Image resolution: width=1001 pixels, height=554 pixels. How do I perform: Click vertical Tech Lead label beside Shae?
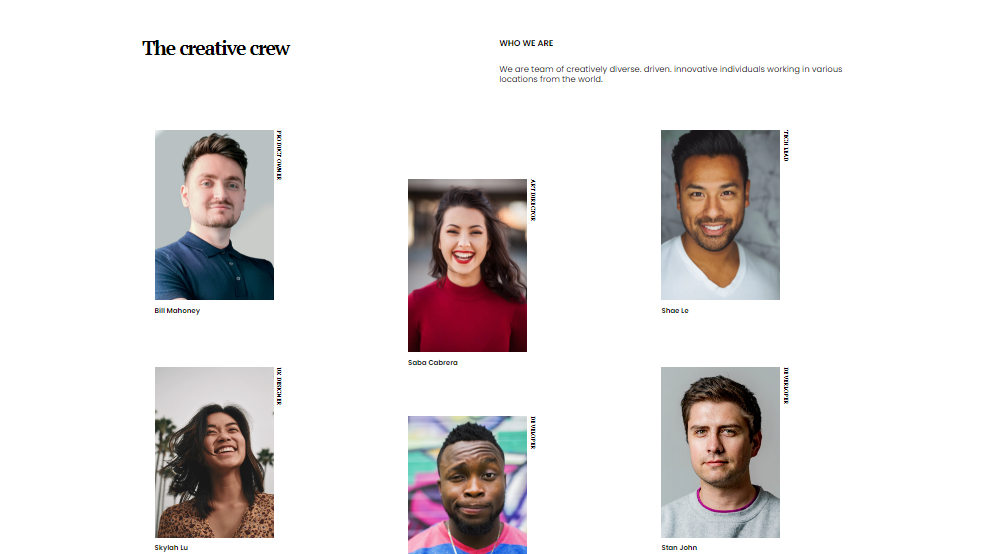pos(786,146)
